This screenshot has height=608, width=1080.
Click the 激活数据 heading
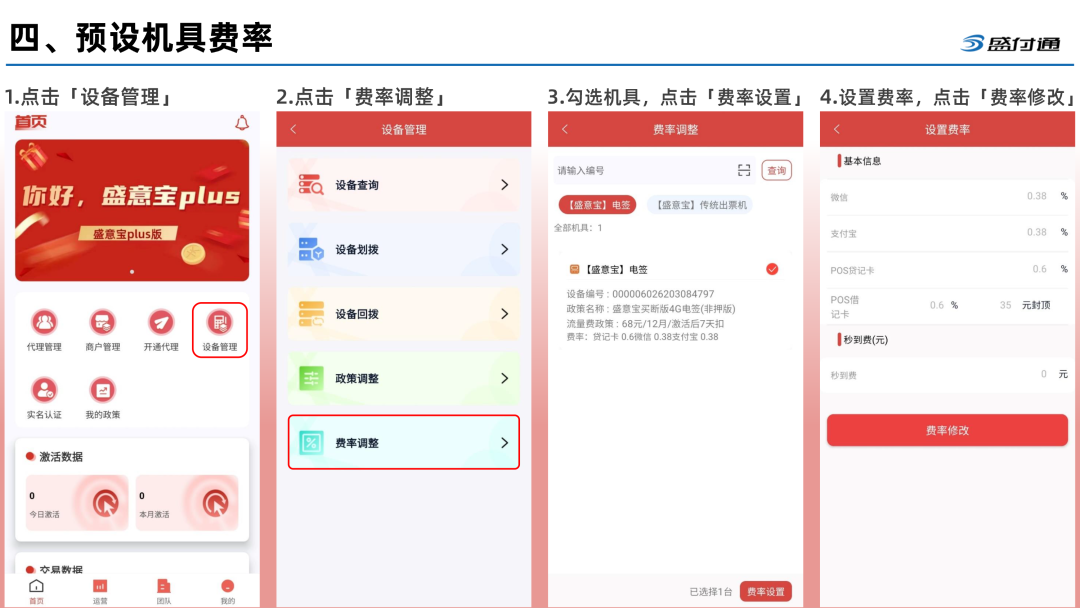click(61, 457)
